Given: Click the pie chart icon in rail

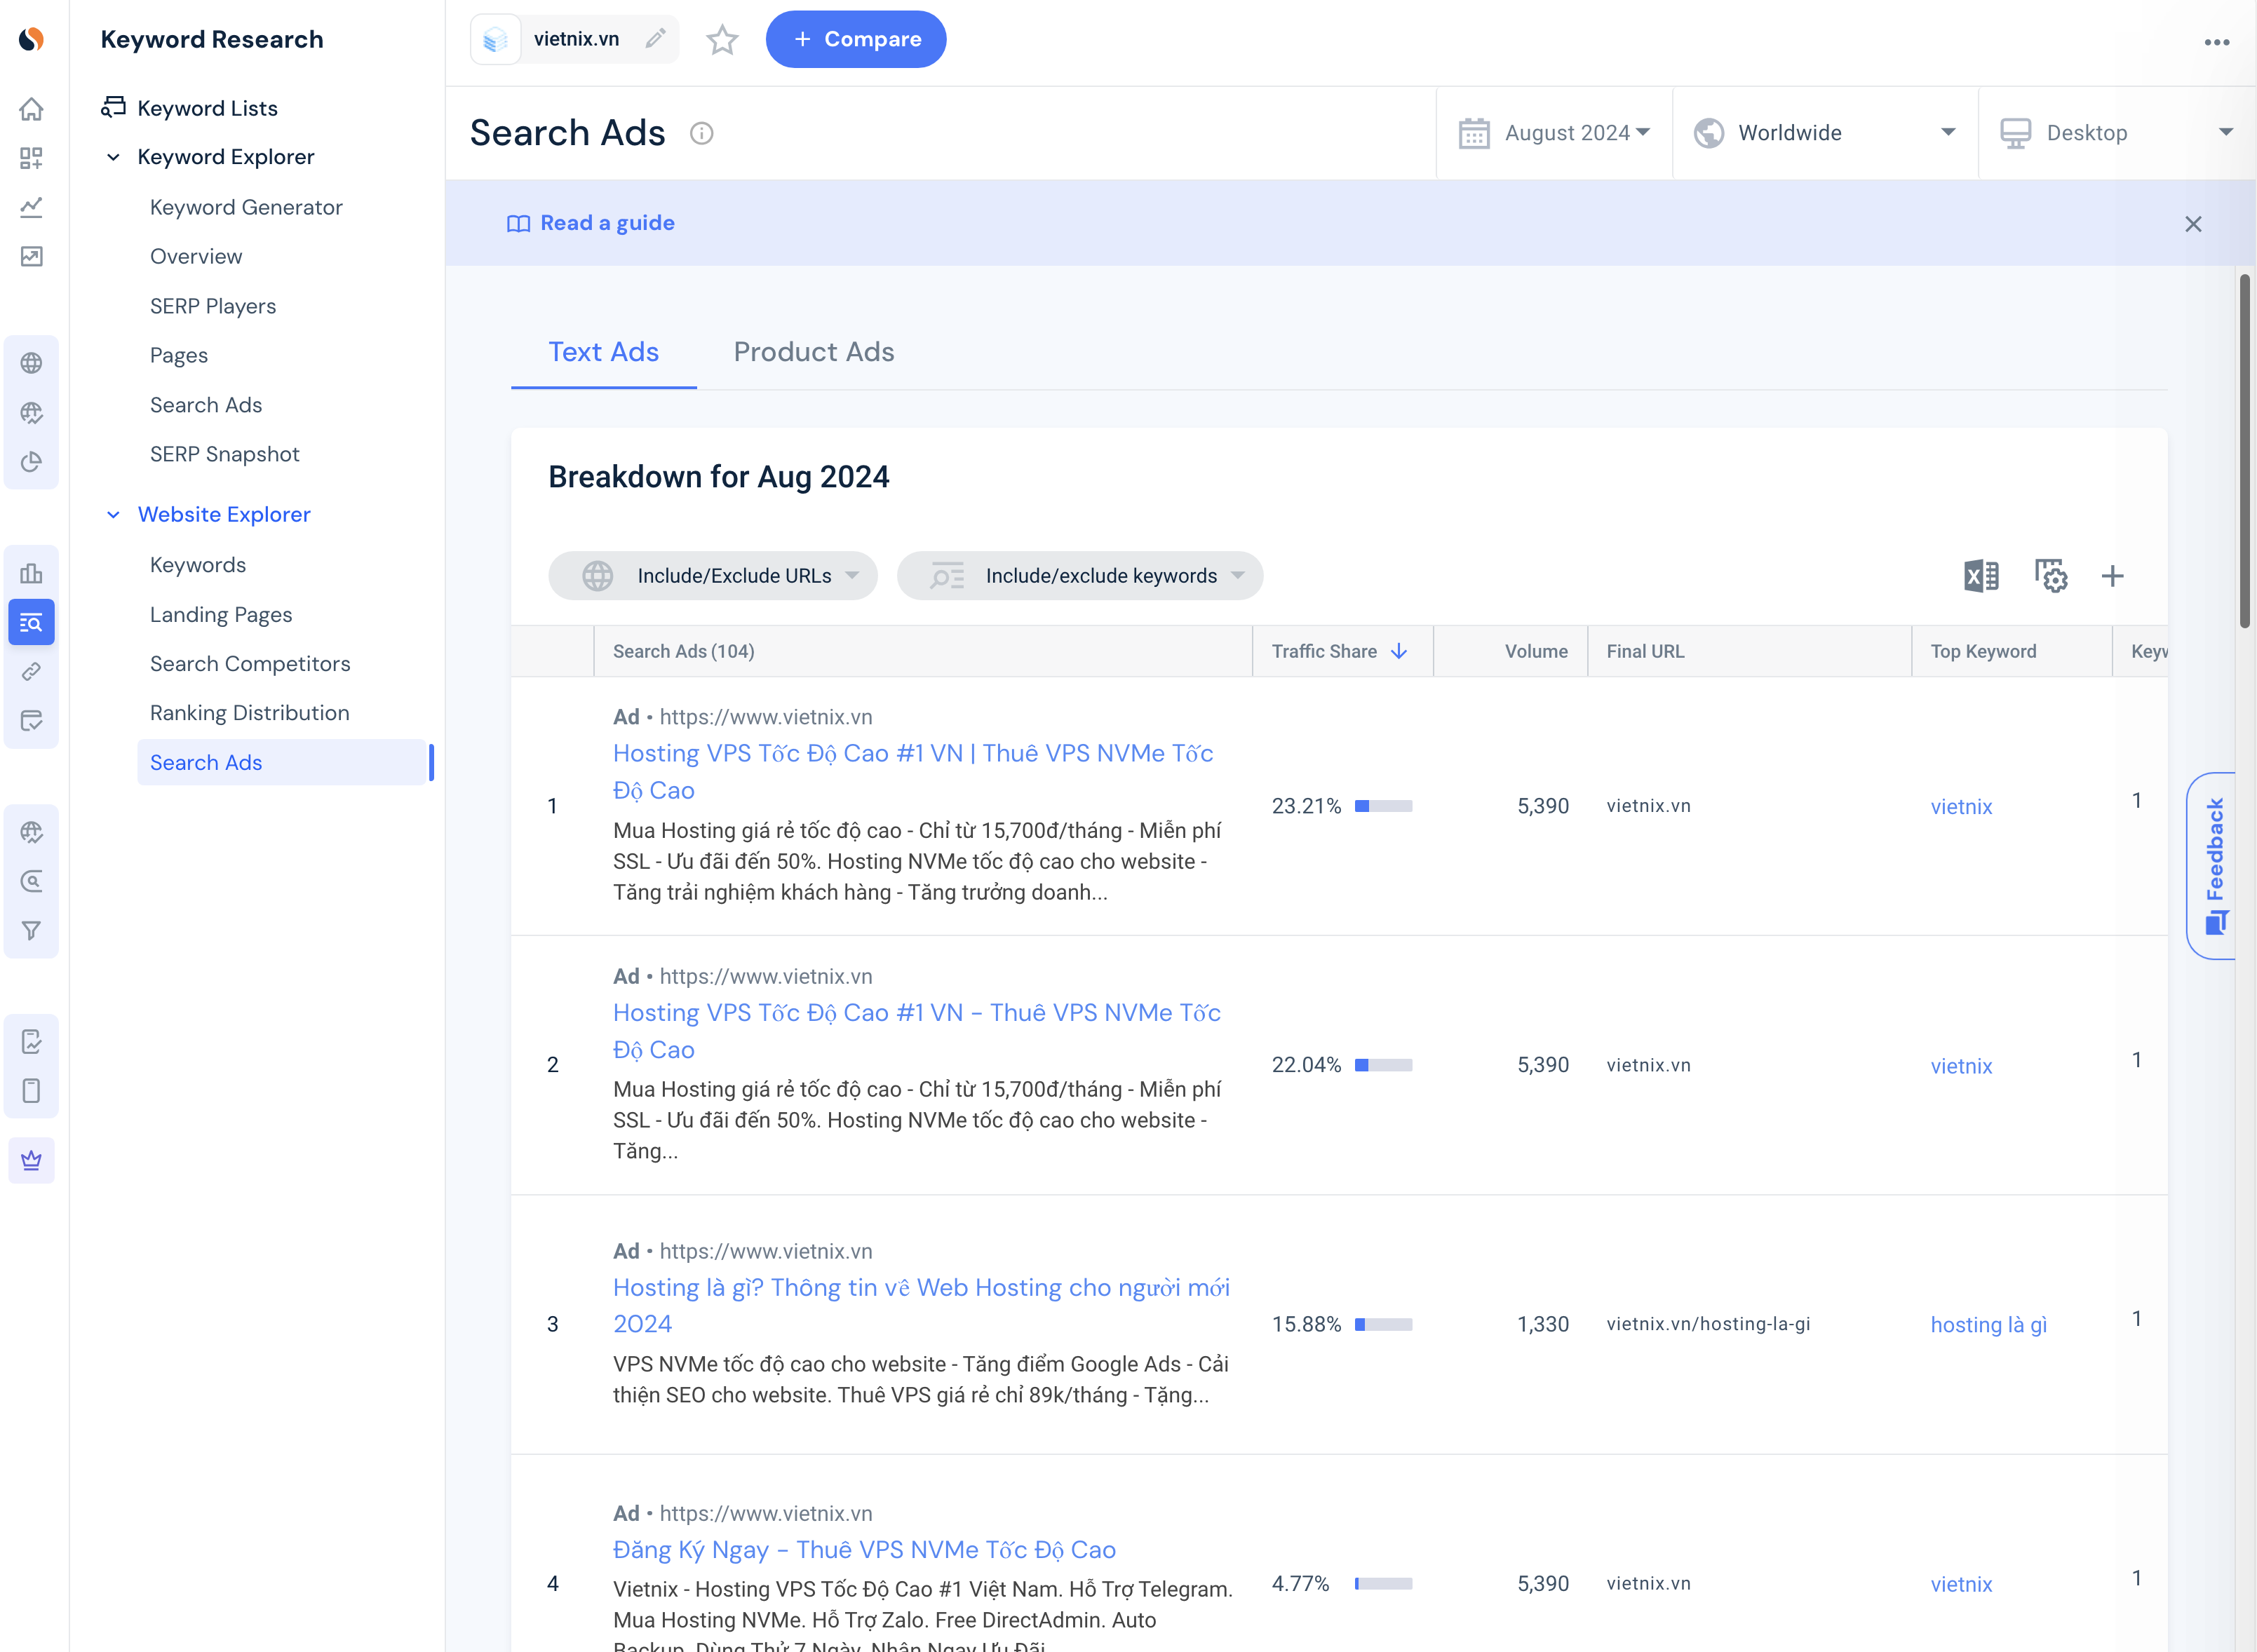Looking at the screenshot, I should (x=32, y=462).
